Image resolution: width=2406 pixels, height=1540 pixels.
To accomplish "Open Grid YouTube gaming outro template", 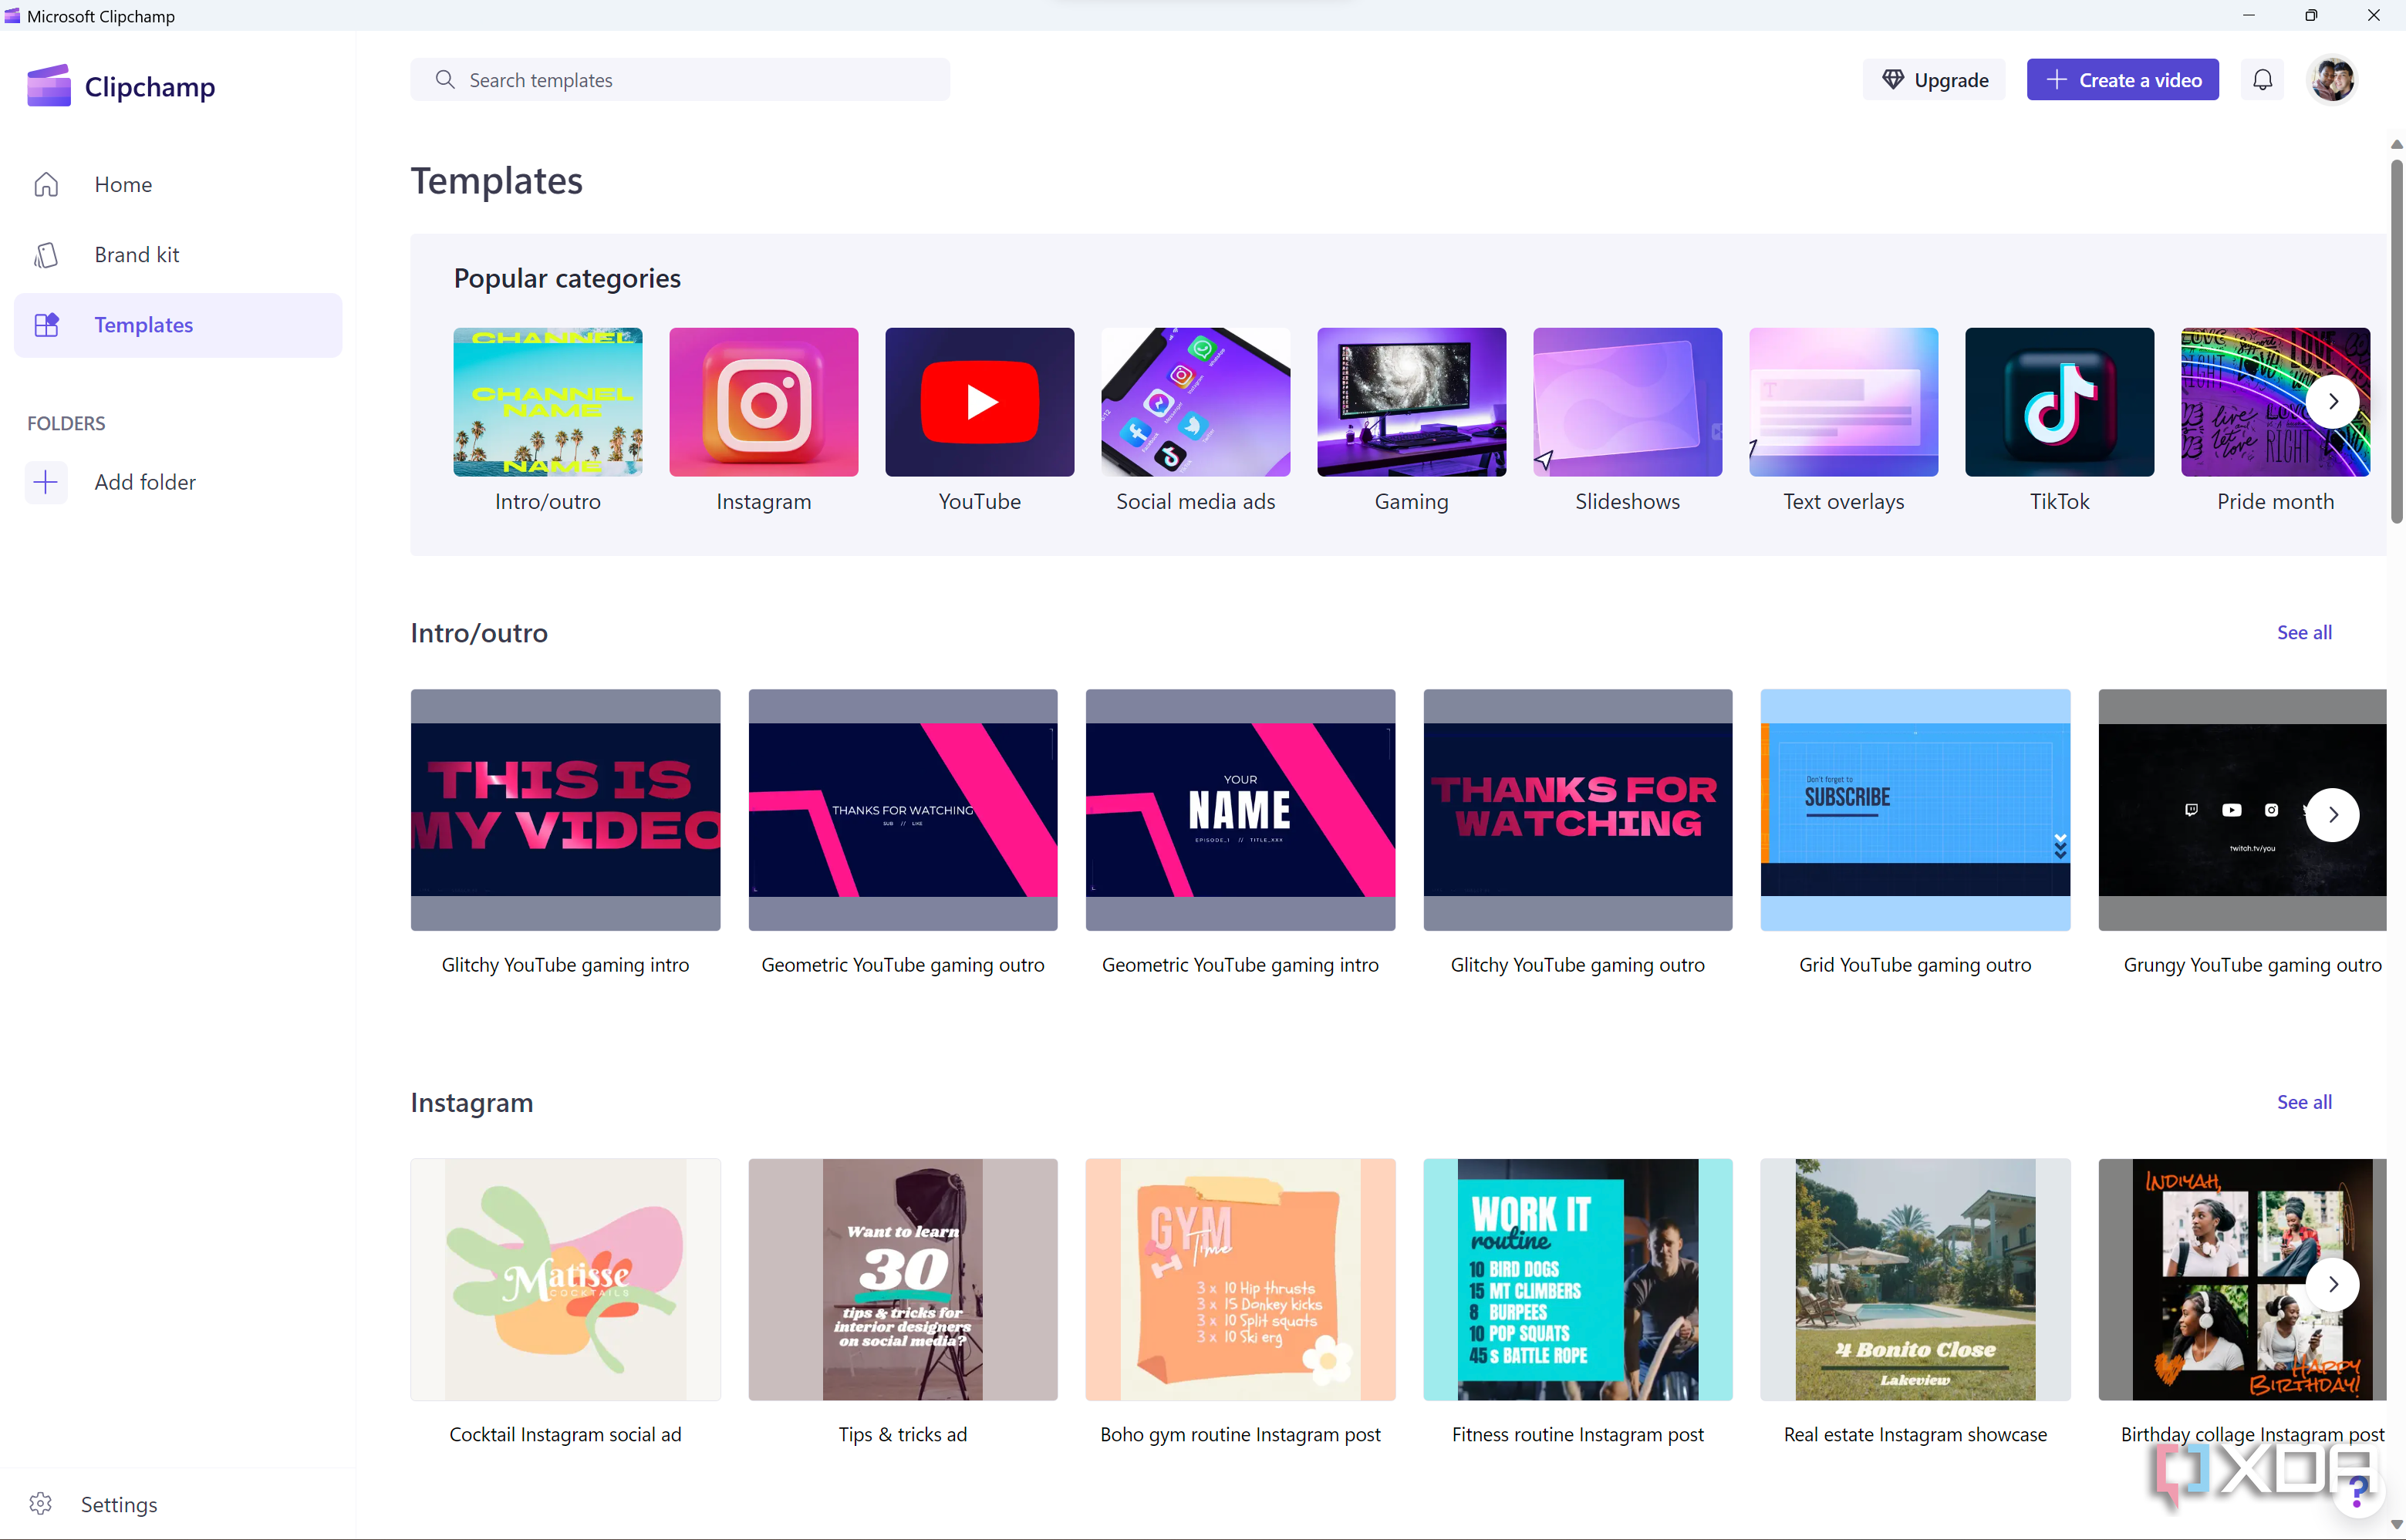I will (1915, 810).
